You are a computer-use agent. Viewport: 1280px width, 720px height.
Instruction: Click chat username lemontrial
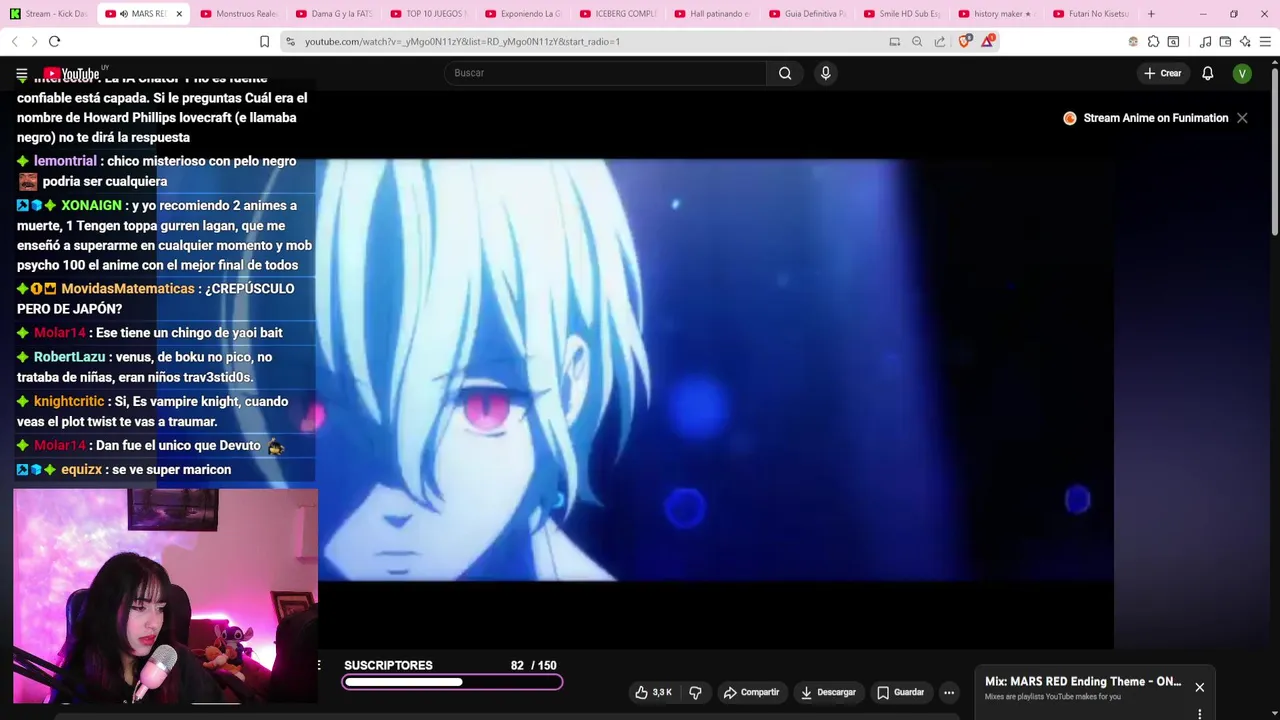point(65,161)
